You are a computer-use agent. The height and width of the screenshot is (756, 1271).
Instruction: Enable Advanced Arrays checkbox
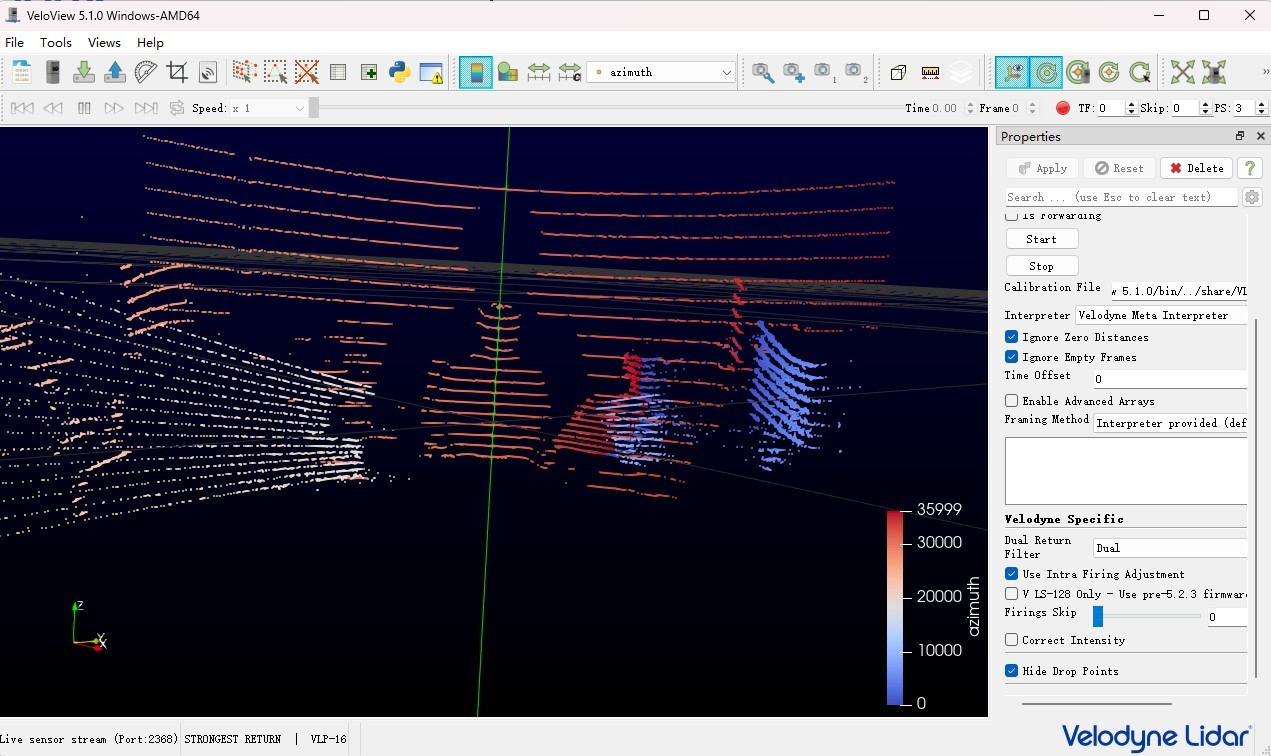pyautogui.click(x=1012, y=401)
